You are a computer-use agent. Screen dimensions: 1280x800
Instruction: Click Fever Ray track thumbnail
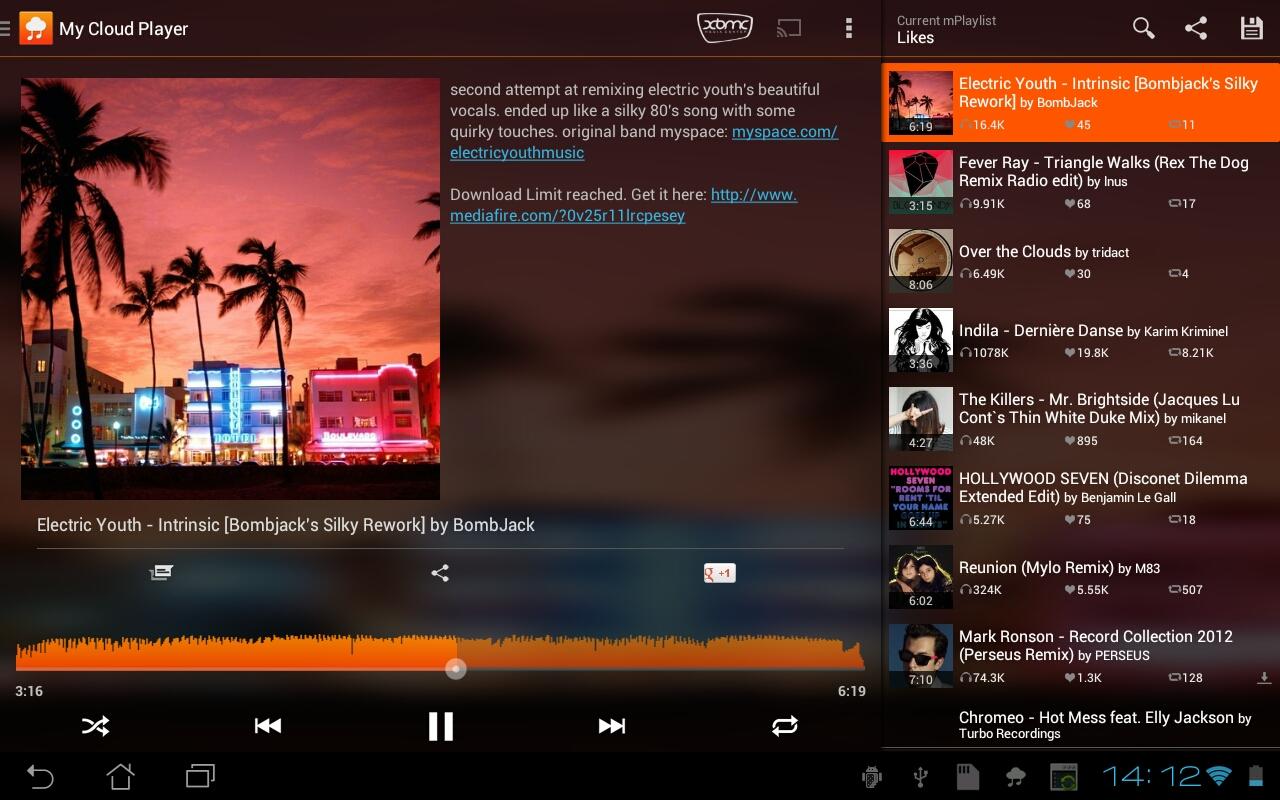921,182
